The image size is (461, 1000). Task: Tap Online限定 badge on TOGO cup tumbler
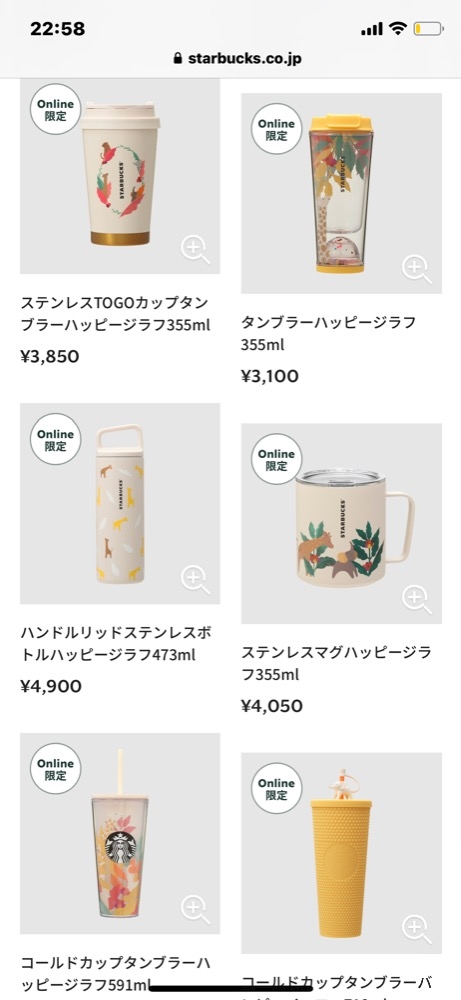click(55, 110)
